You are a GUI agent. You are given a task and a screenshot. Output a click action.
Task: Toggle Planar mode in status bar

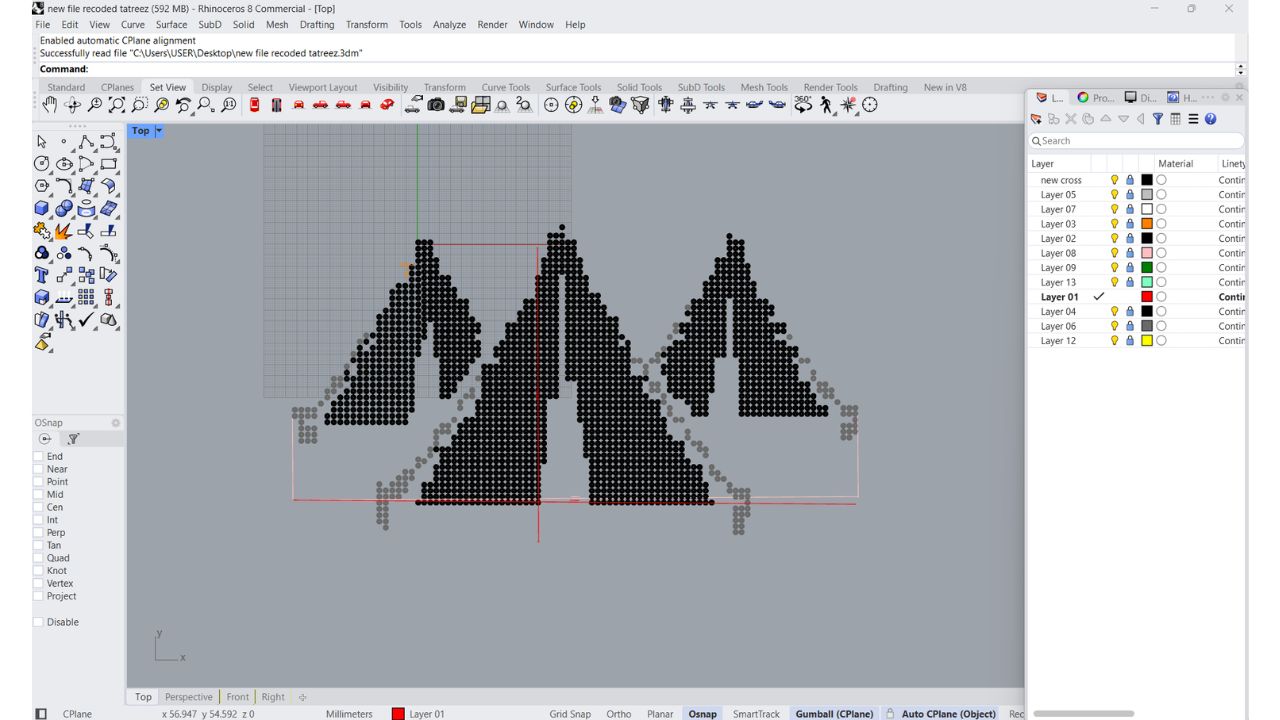[x=660, y=714]
